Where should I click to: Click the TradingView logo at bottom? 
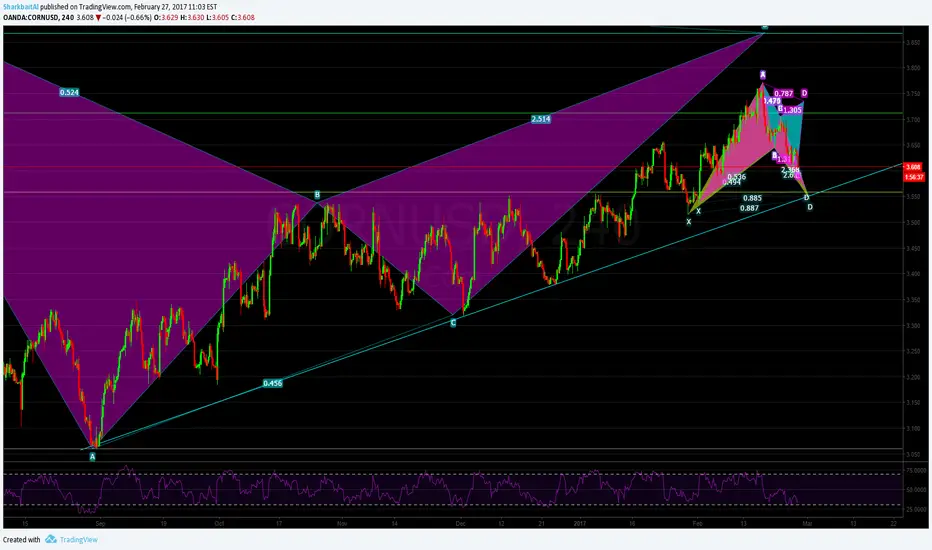pos(71,539)
